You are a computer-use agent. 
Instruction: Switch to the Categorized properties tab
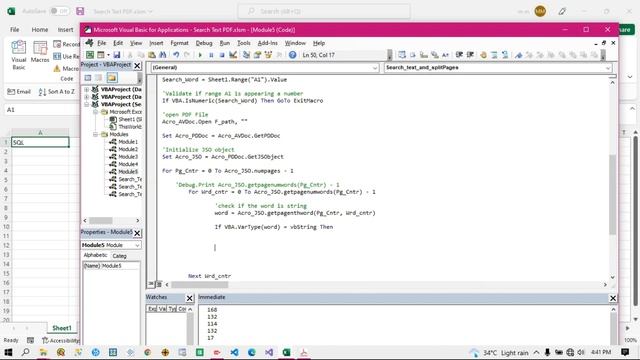coord(120,256)
